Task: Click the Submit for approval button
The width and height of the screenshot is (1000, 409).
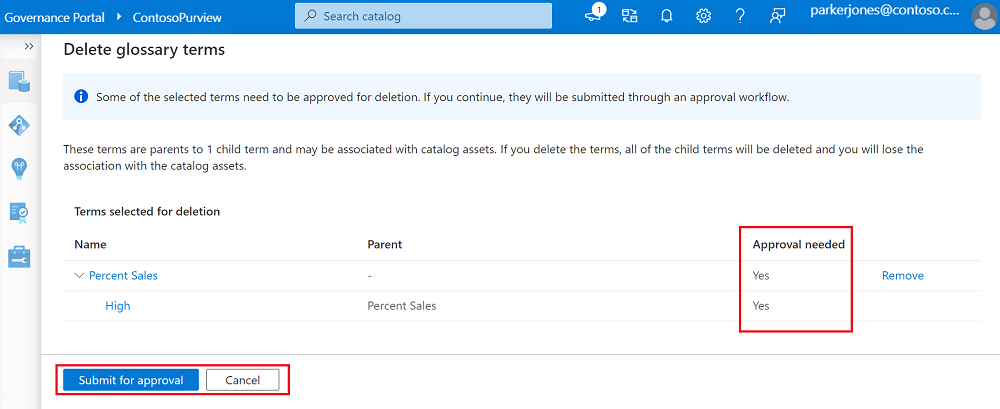Action: click(131, 380)
